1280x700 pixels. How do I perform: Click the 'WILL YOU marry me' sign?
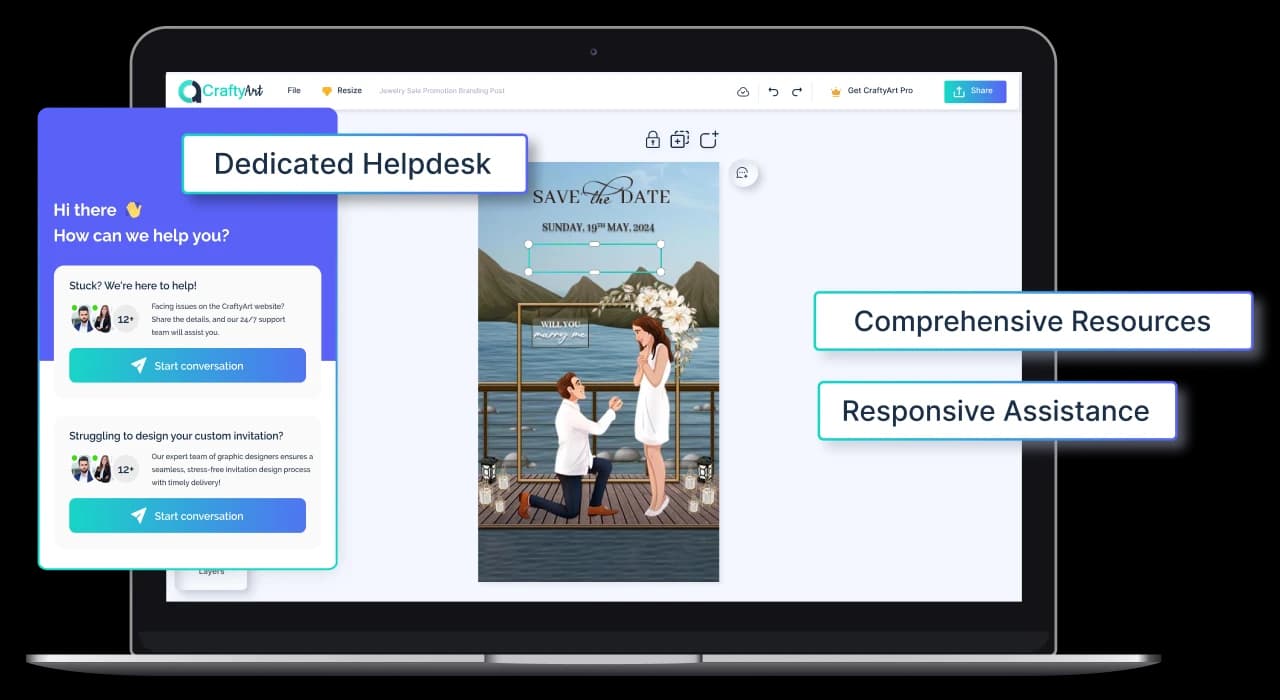[561, 332]
